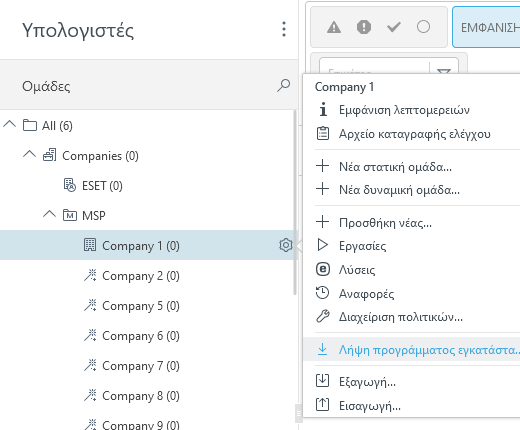The image size is (520, 430).
Task: Click plus icon beside Νέα στατική ομάδα
Action: 322,166
